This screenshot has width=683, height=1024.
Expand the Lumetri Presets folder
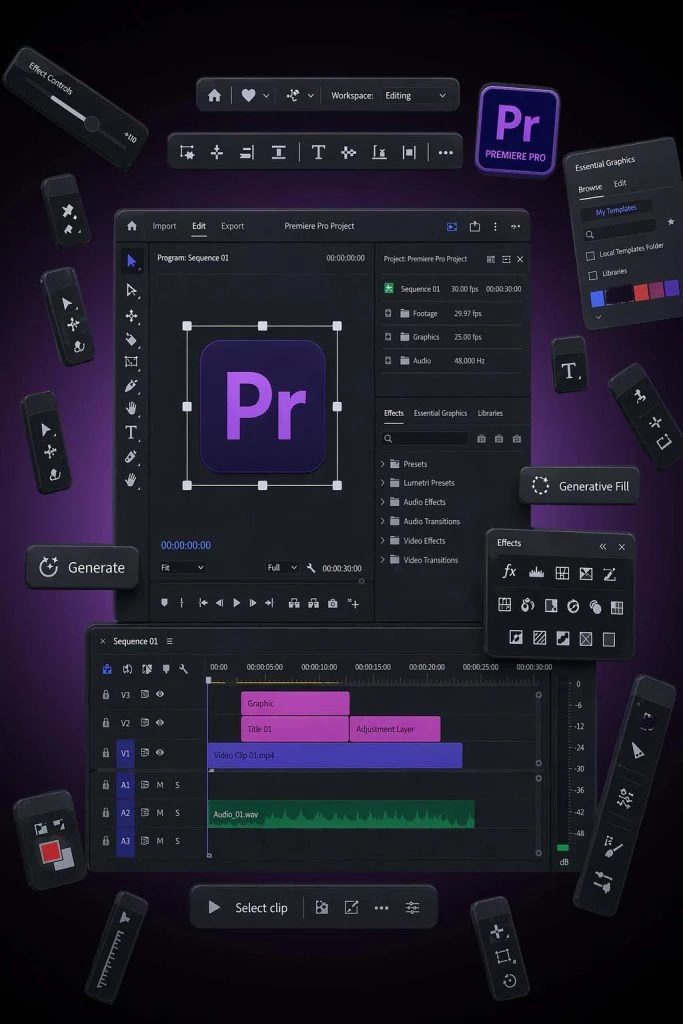coord(383,483)
